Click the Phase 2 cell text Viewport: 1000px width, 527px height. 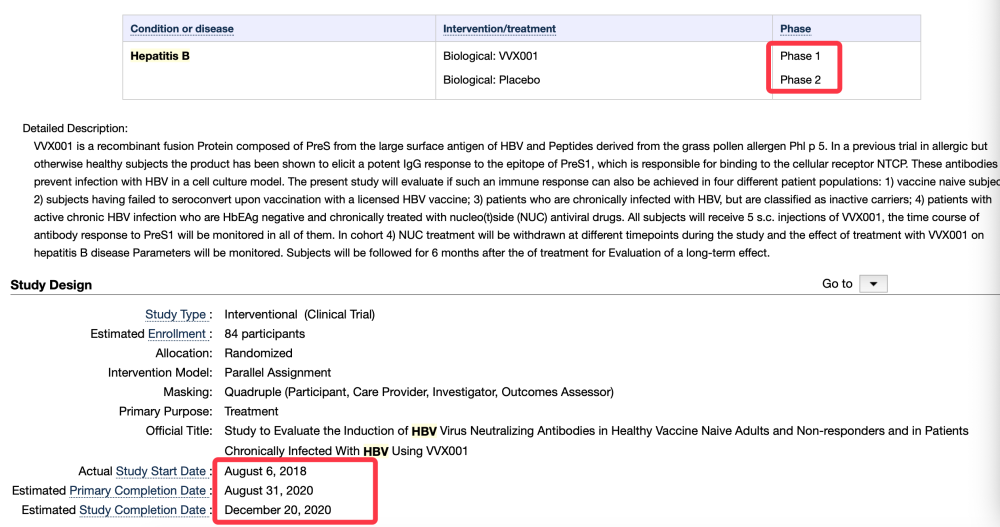pos(800,80)
